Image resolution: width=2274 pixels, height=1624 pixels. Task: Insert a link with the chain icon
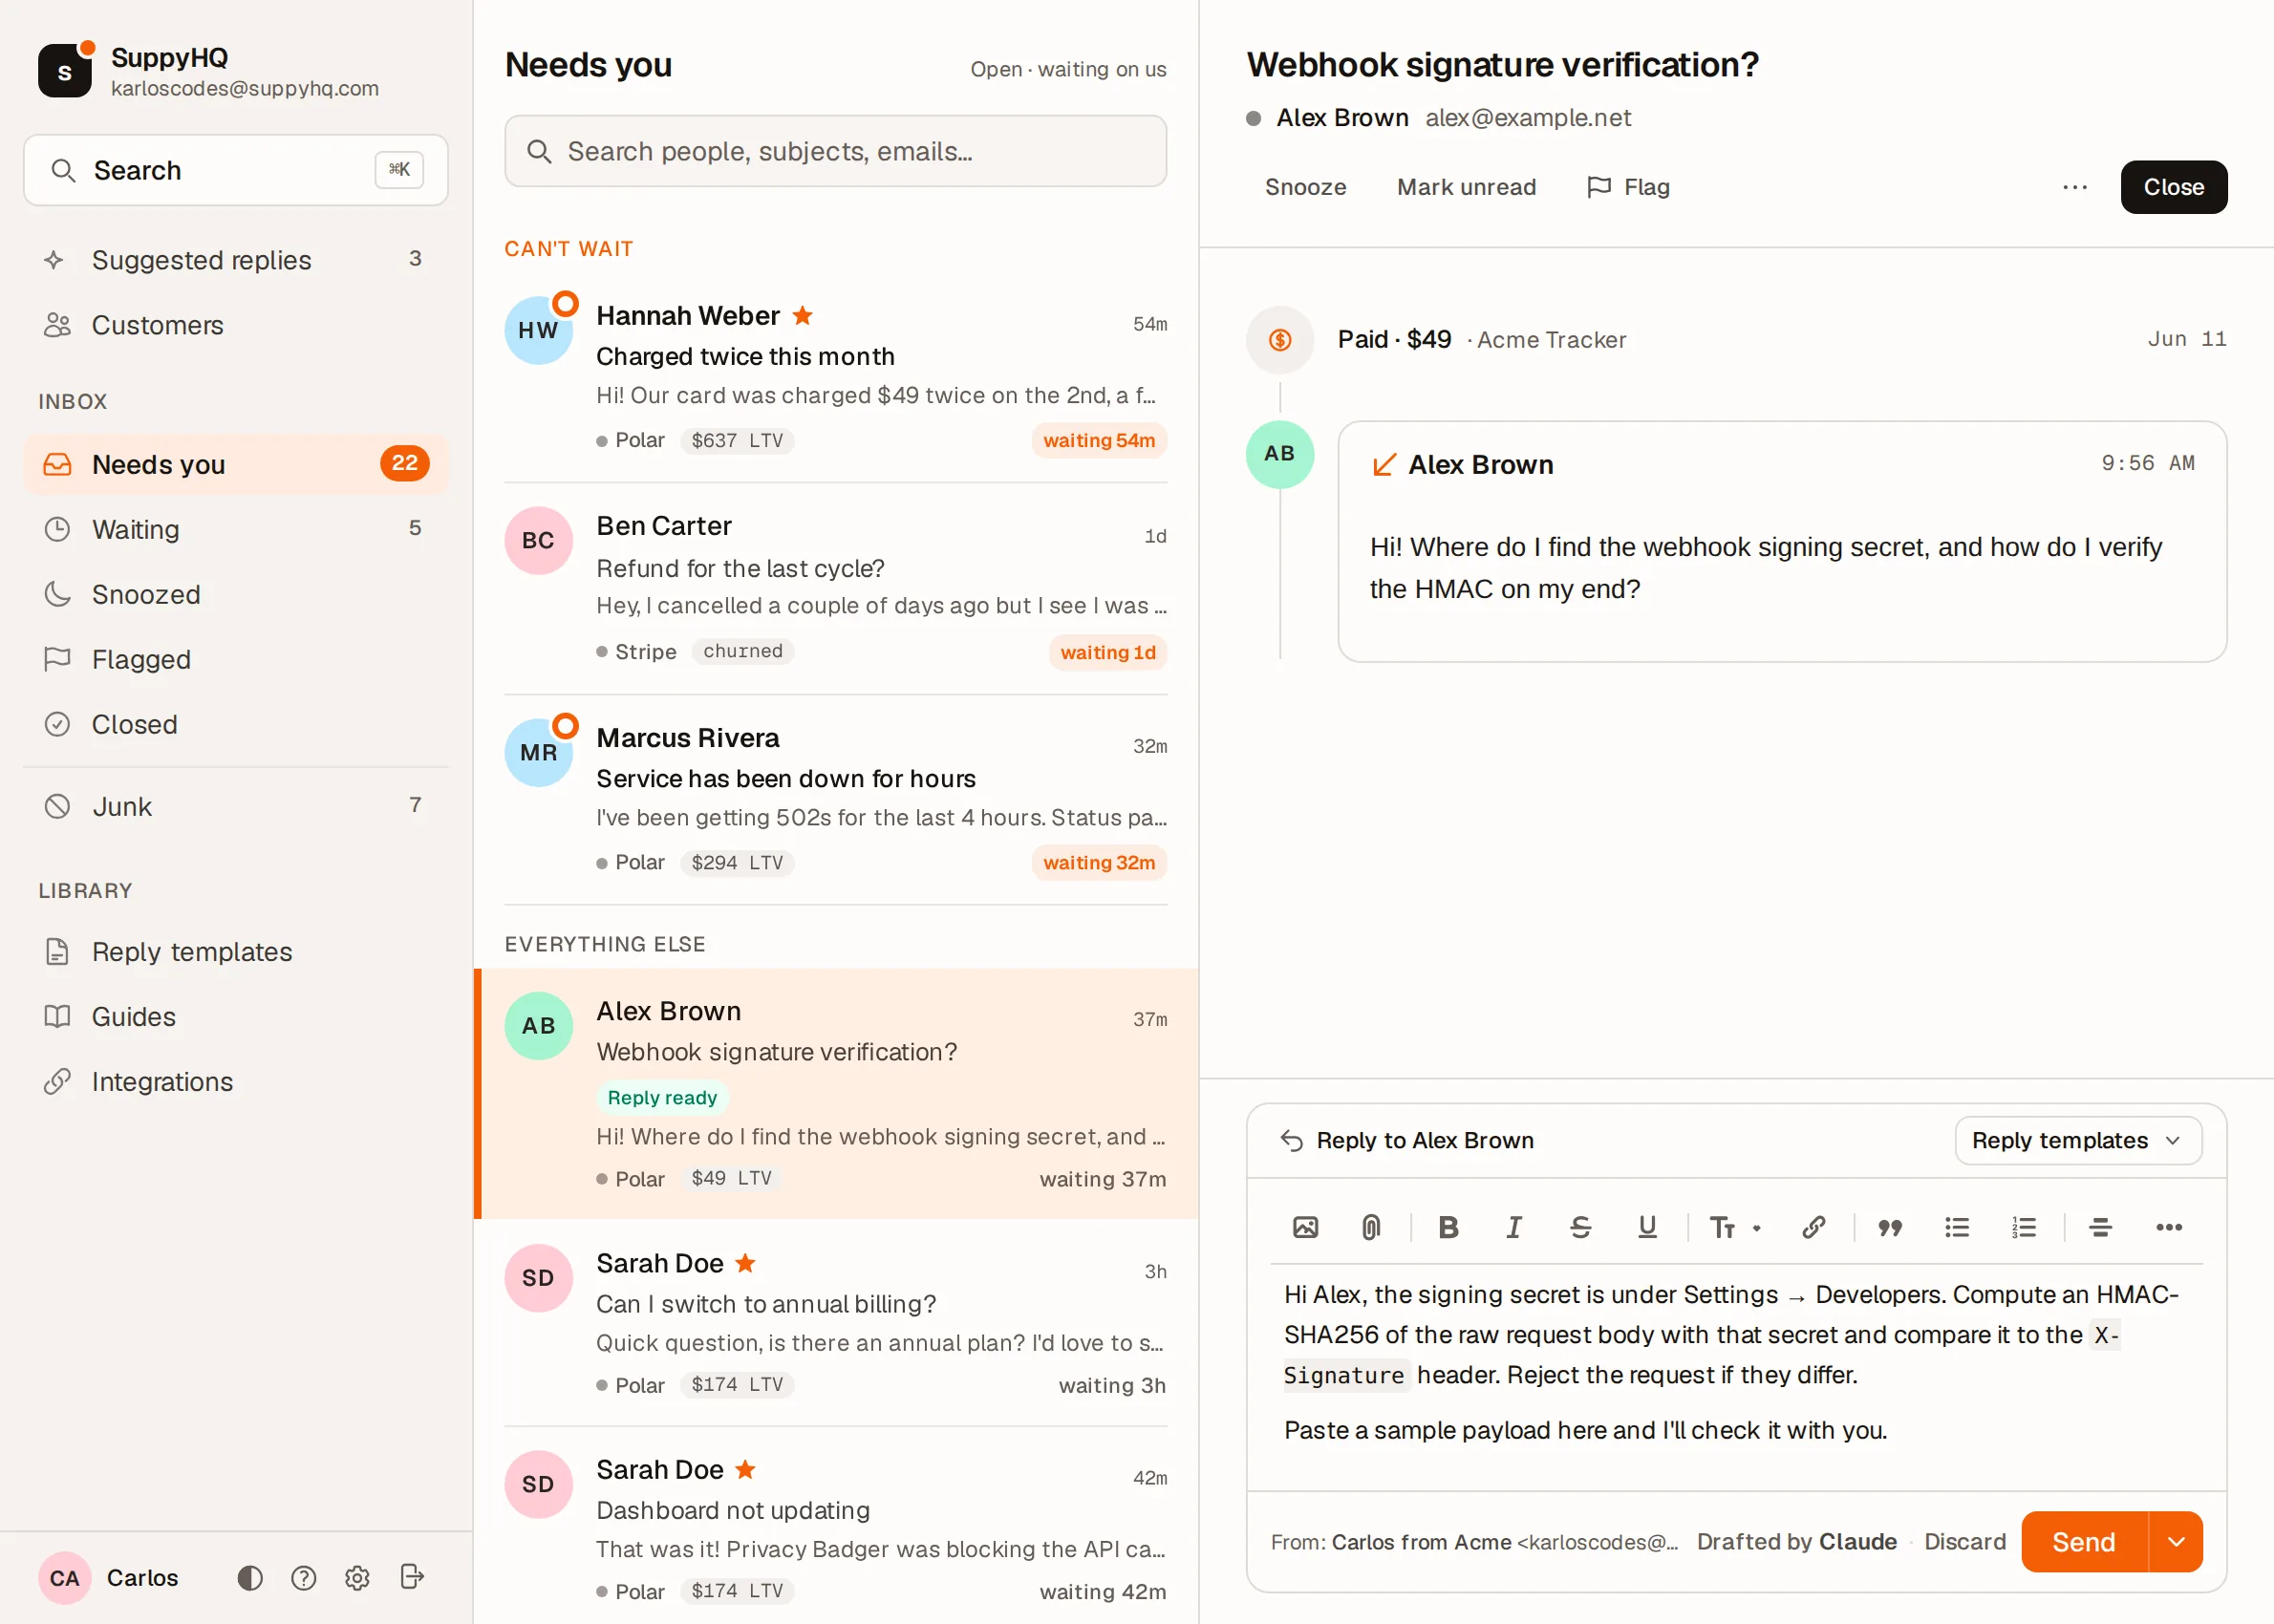click(x=1813, y=1227)
